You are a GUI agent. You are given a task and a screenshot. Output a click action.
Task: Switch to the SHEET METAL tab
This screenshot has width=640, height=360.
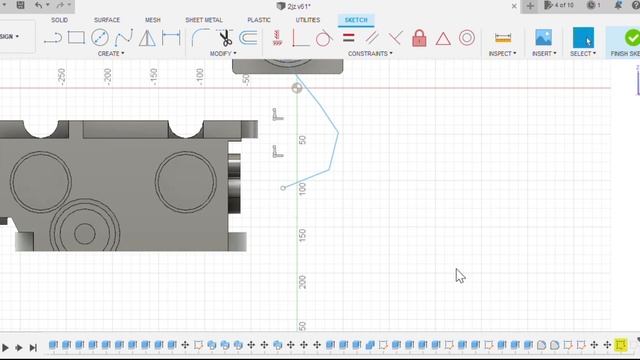[204, 20]
